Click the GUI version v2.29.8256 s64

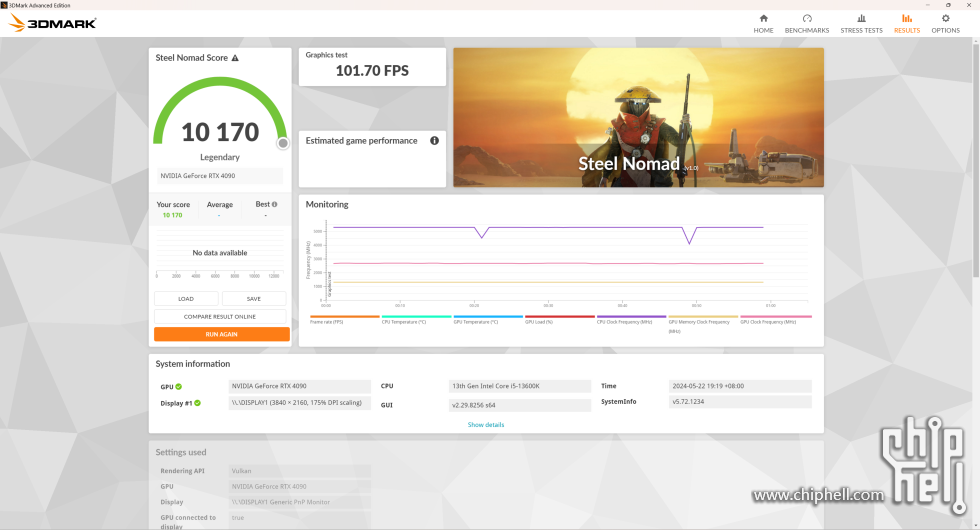pos(520,405)
